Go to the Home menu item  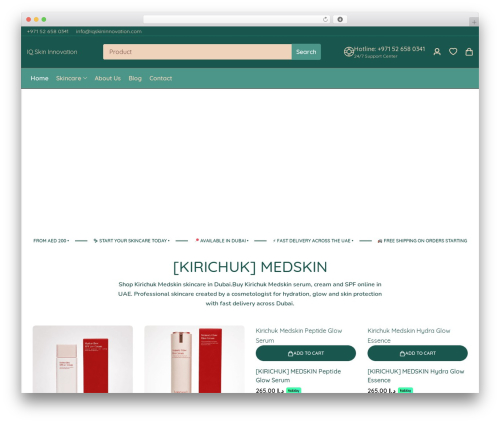pos(39,78)
